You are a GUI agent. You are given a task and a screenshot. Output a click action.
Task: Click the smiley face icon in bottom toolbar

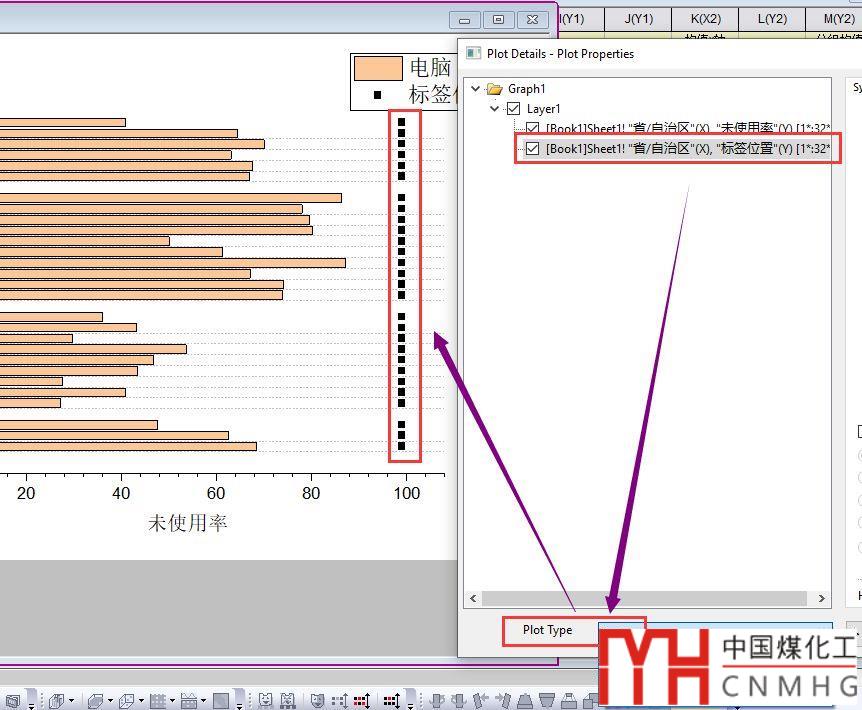point(317,700)
